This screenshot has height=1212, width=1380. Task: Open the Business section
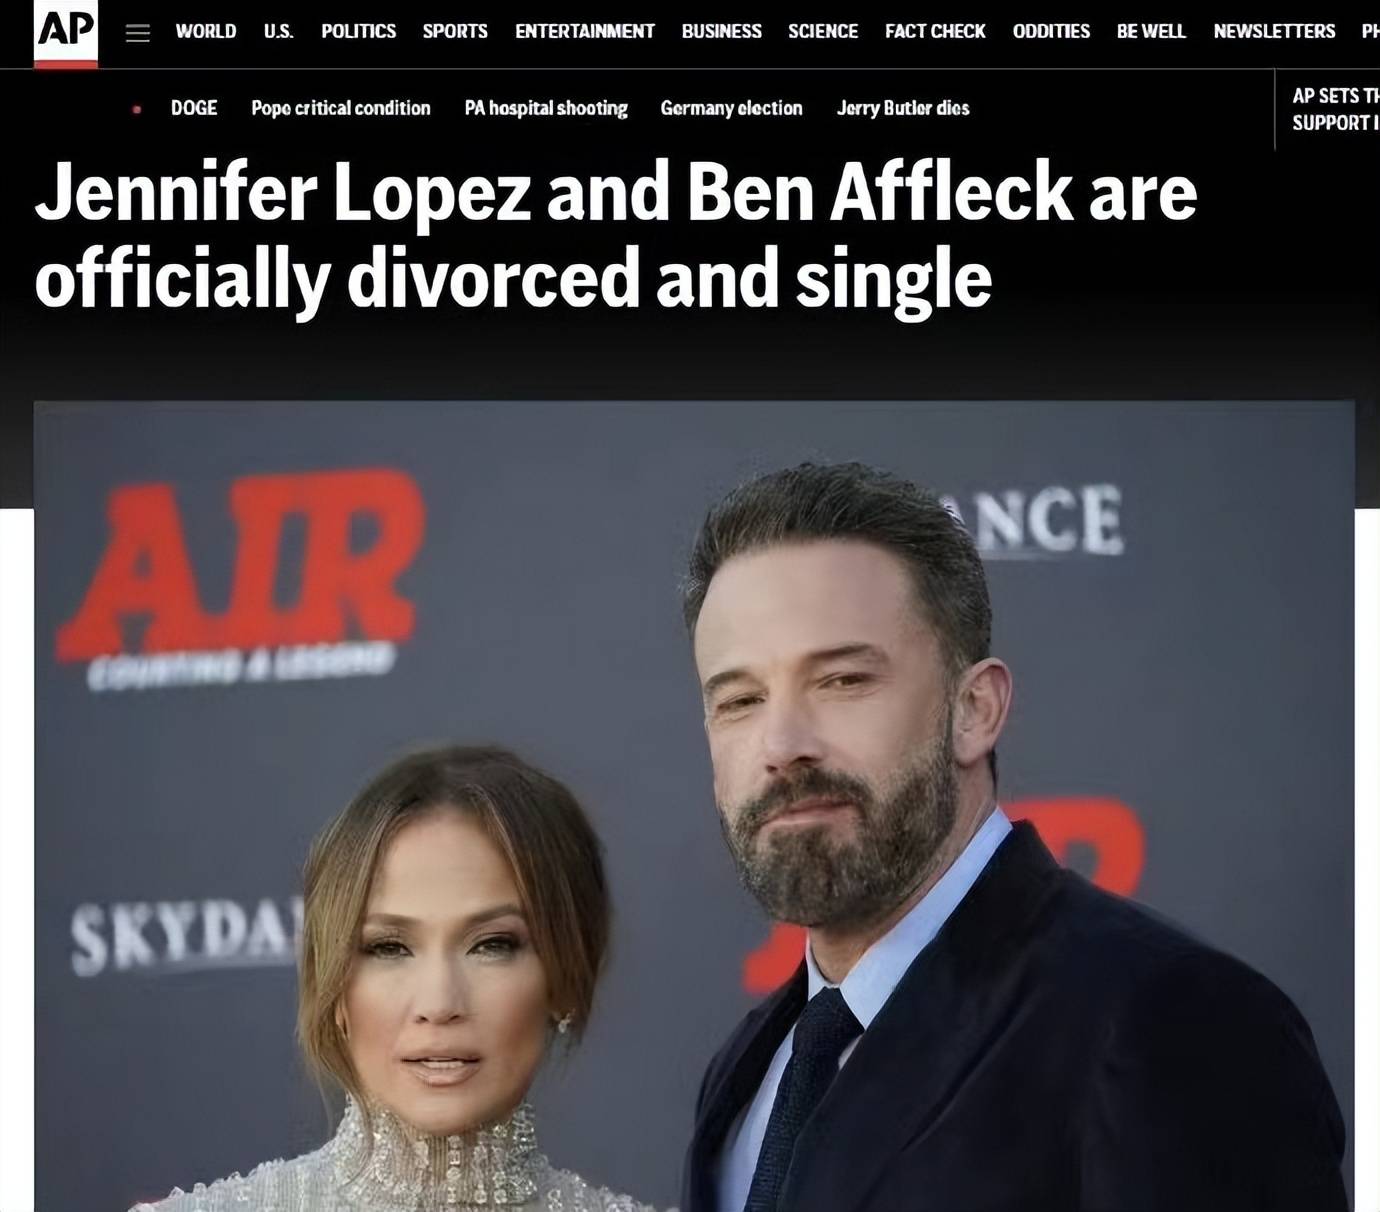(721, 31)
